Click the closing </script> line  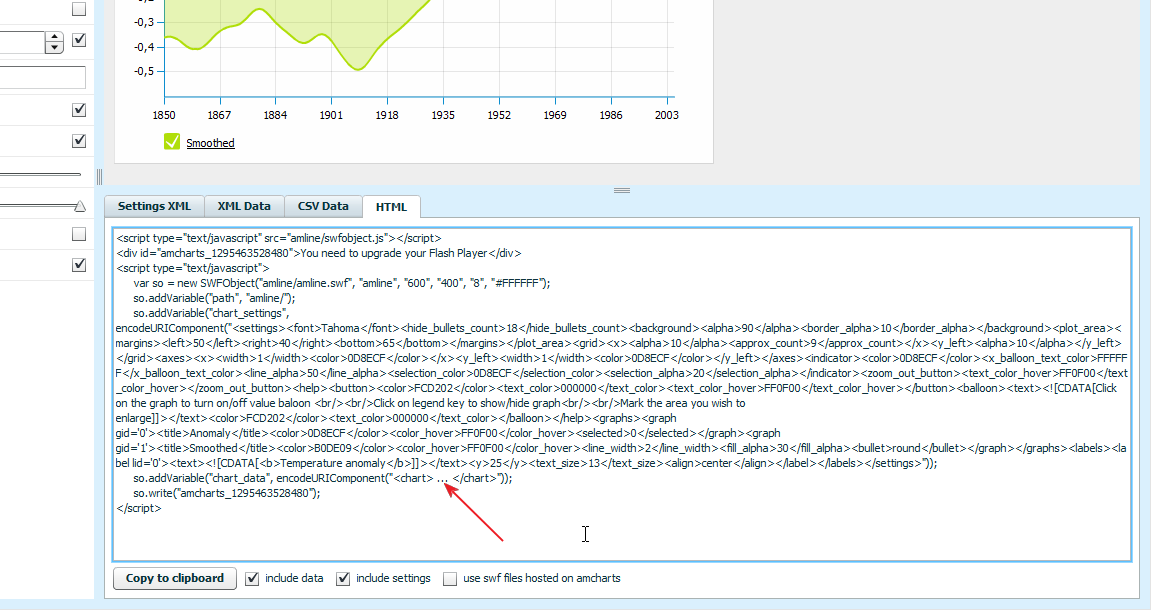click(139, 508)
